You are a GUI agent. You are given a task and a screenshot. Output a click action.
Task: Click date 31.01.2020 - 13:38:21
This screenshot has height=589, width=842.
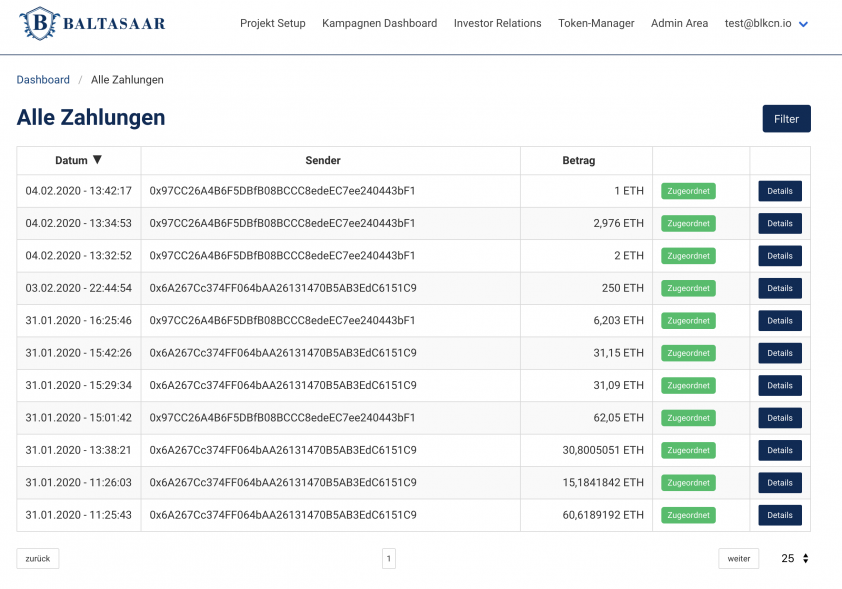78,450
